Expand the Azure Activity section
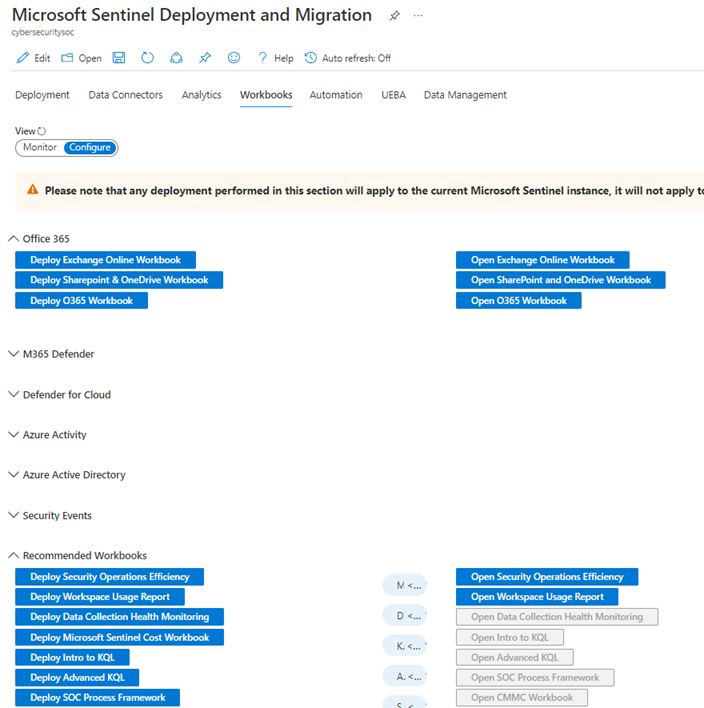704x708 pixels. [14, 434]
